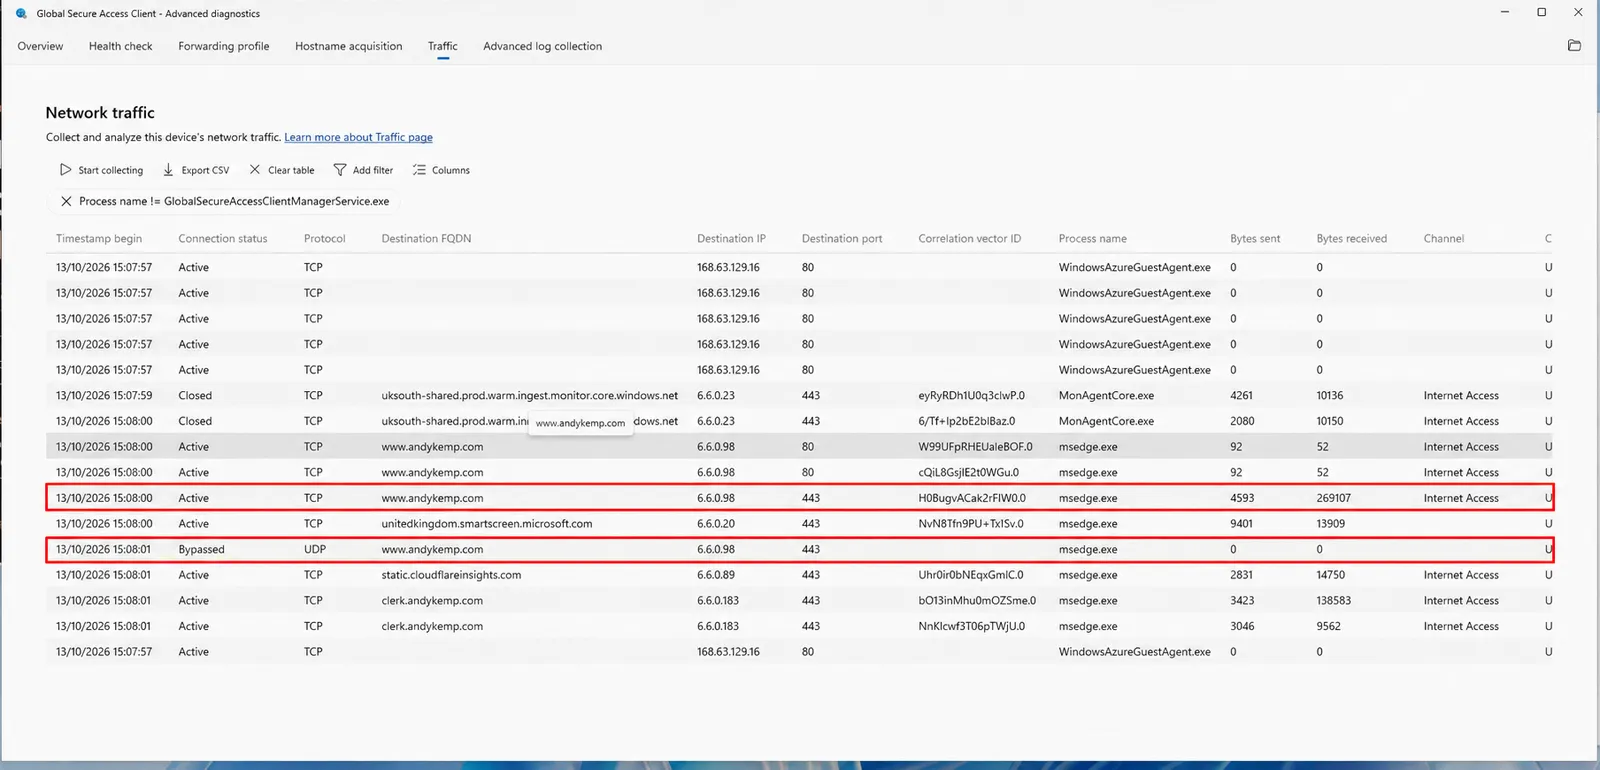Click the Process name column header
This screenshot has height=770, width=1600.
1093,239
